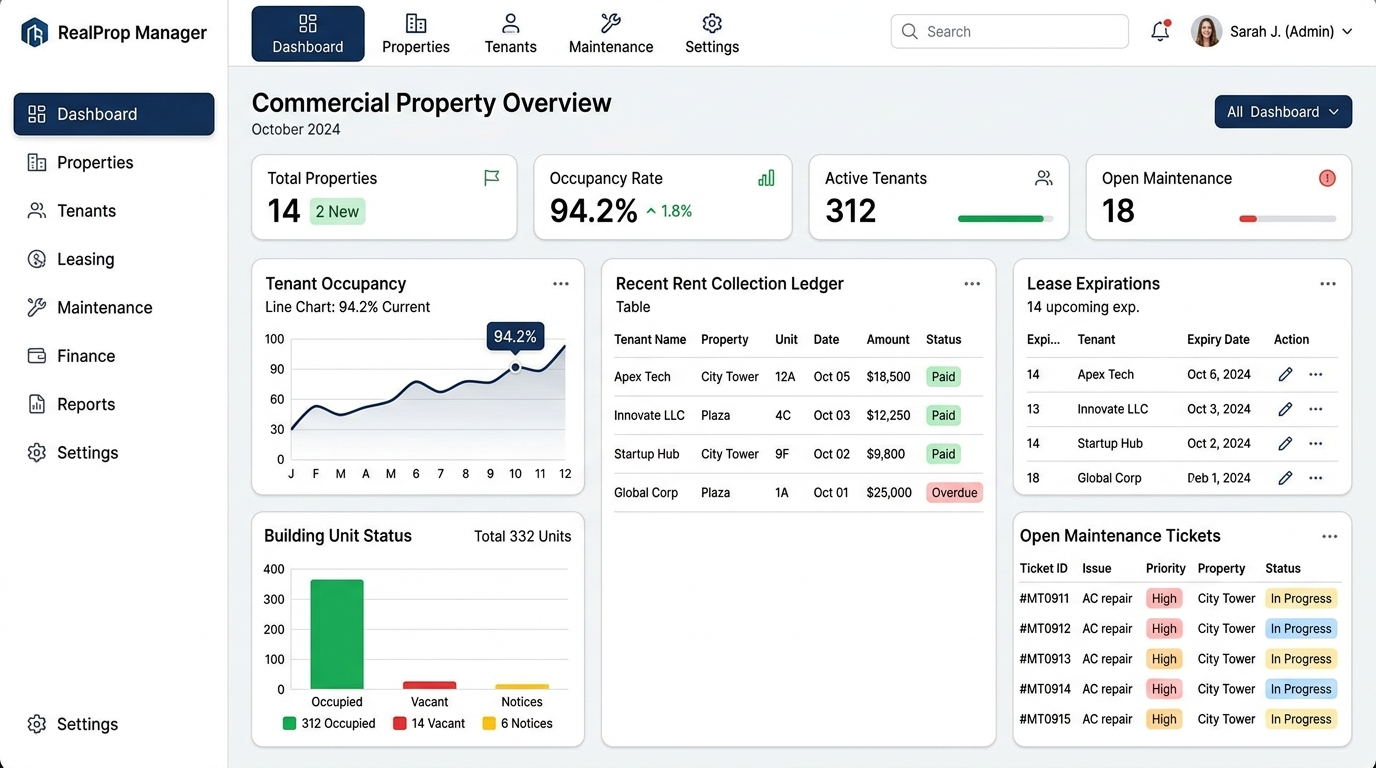Viewport: 1376px width, 768px height.
Task: Edit the Innovate LLC lease expiration
Action: 1285,409
